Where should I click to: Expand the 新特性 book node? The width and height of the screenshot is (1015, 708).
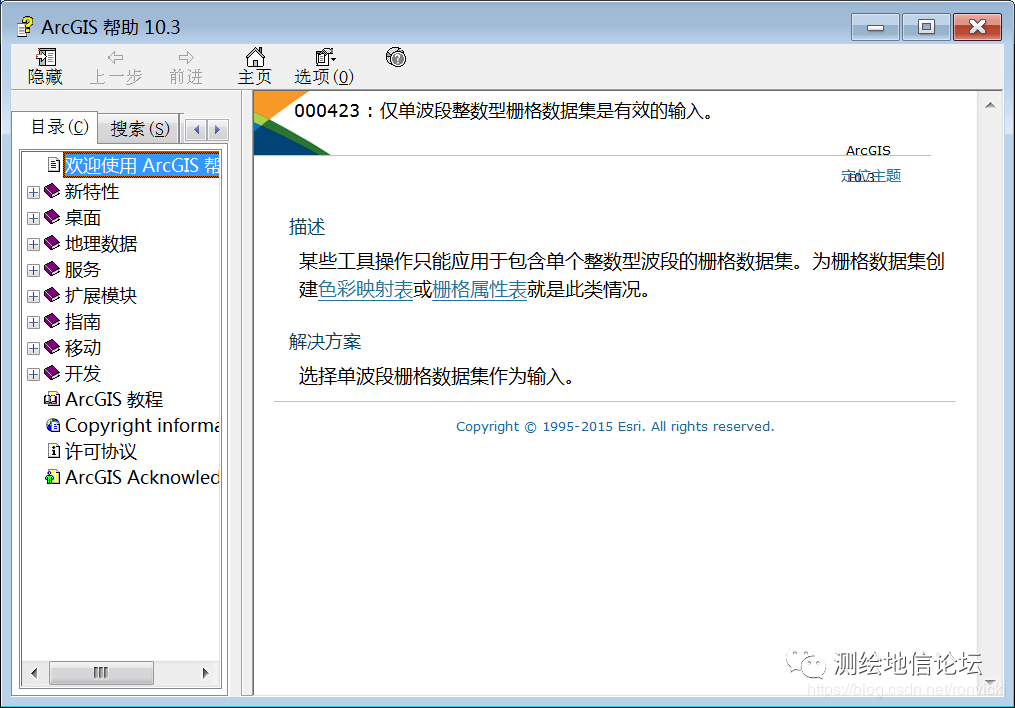click(33, 191)
